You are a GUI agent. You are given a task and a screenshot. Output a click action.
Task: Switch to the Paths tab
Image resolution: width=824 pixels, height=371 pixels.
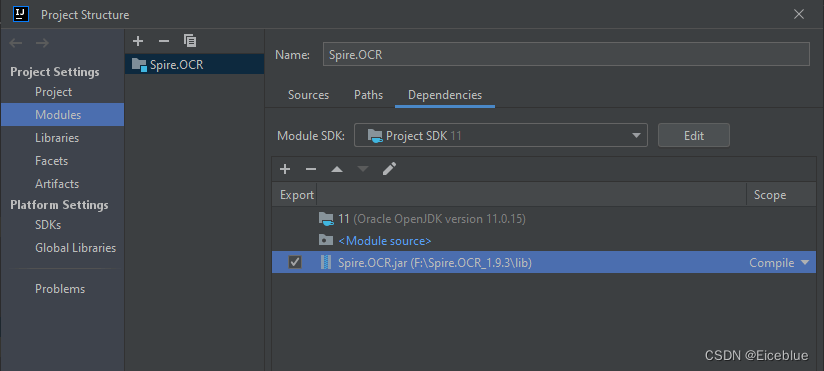click(368, 95)
